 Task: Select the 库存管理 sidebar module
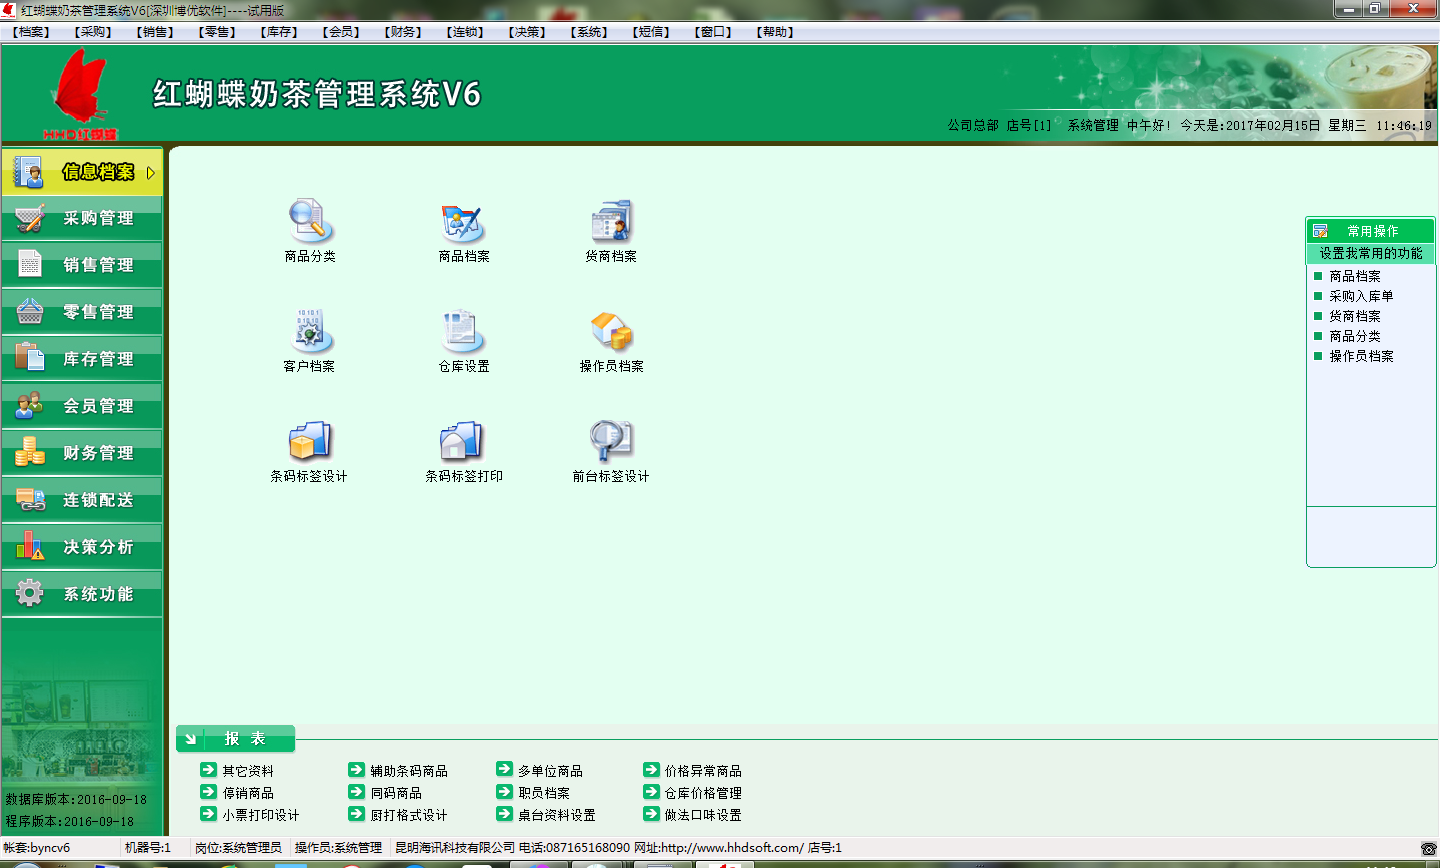click(82, 359)
